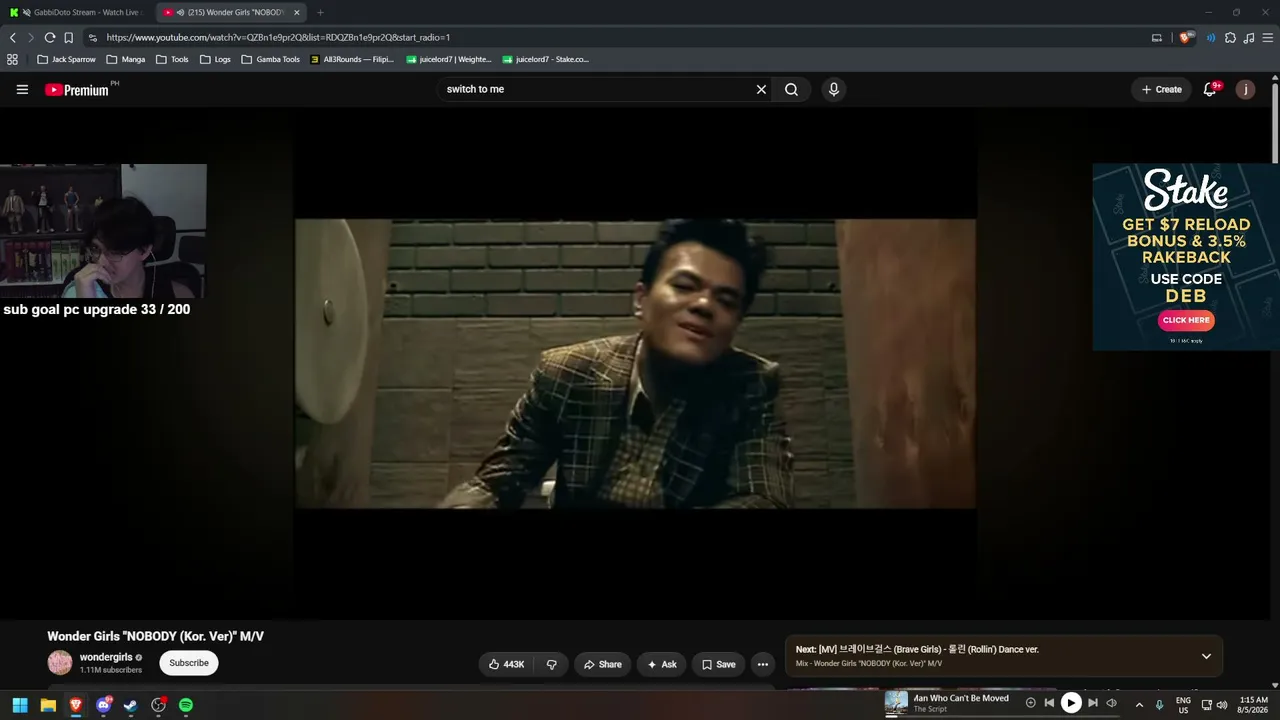Open the blue sound wave extension
1280x720 pixels.
(x=1211, y=37)
